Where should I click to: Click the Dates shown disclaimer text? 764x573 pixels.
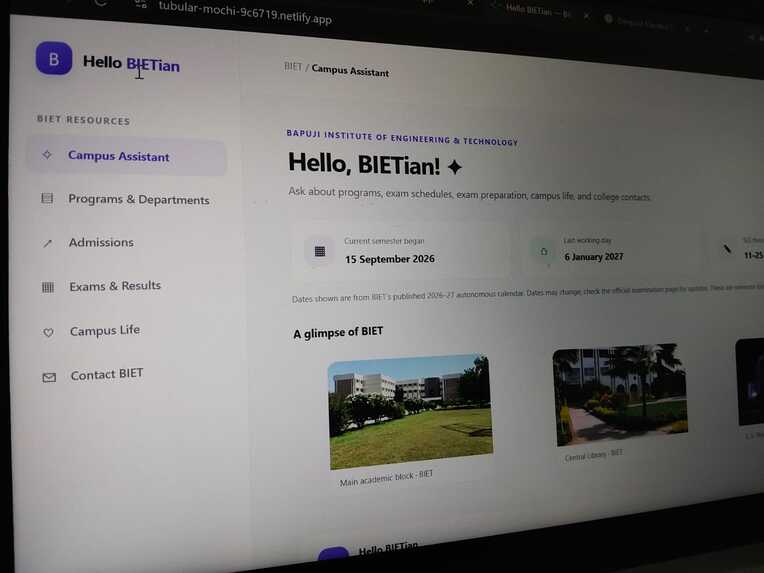[x=526, y=293]
